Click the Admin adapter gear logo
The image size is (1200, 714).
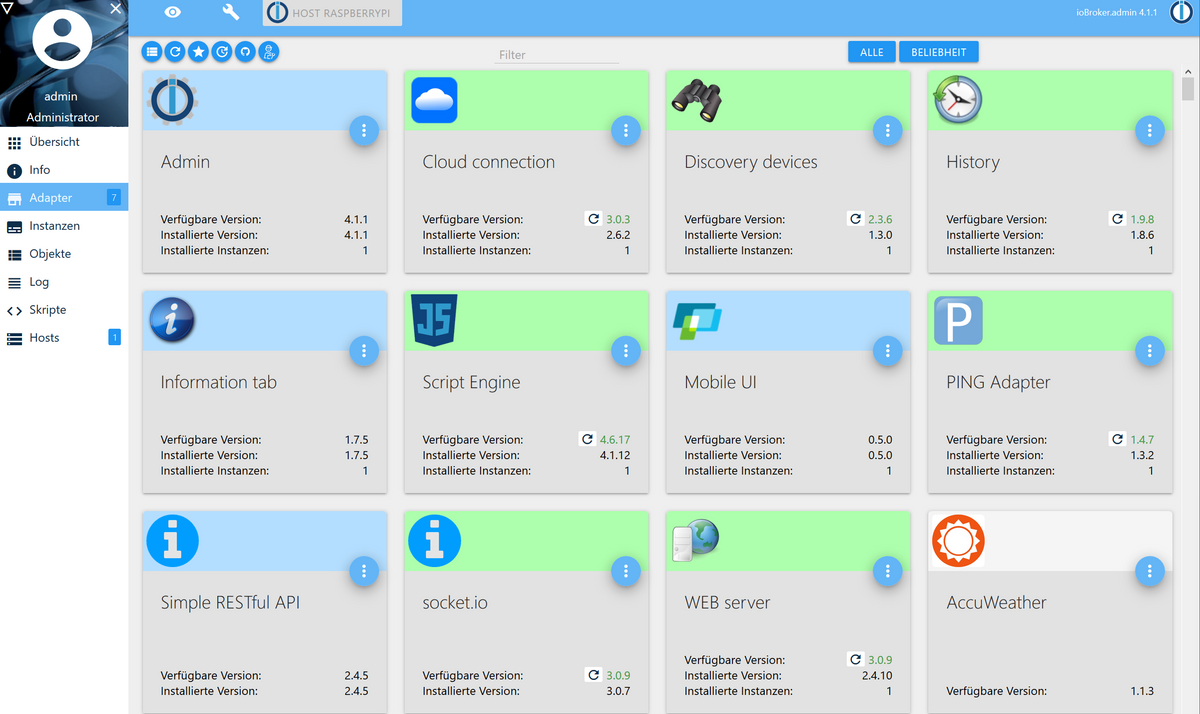click(x=173, y=100)
